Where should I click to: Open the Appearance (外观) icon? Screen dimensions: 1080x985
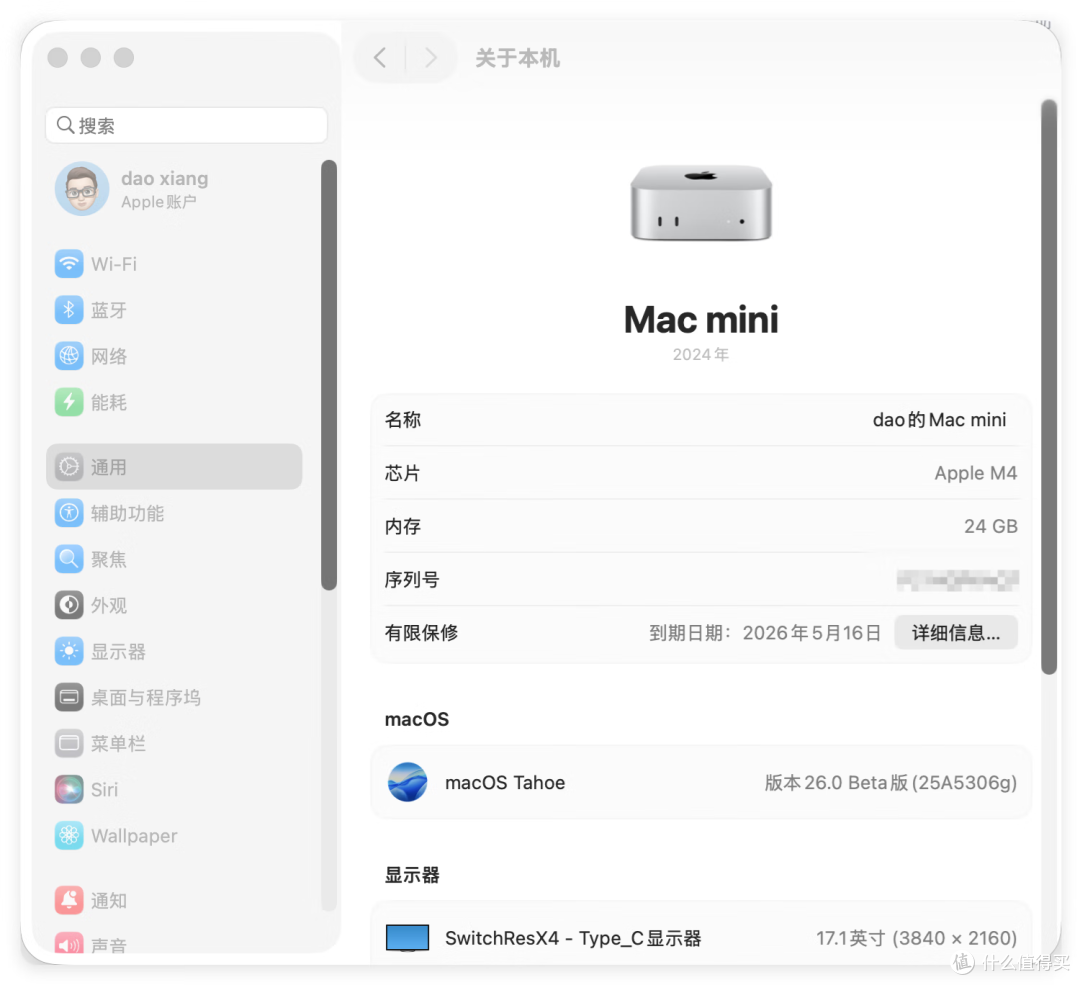[69, 605]
